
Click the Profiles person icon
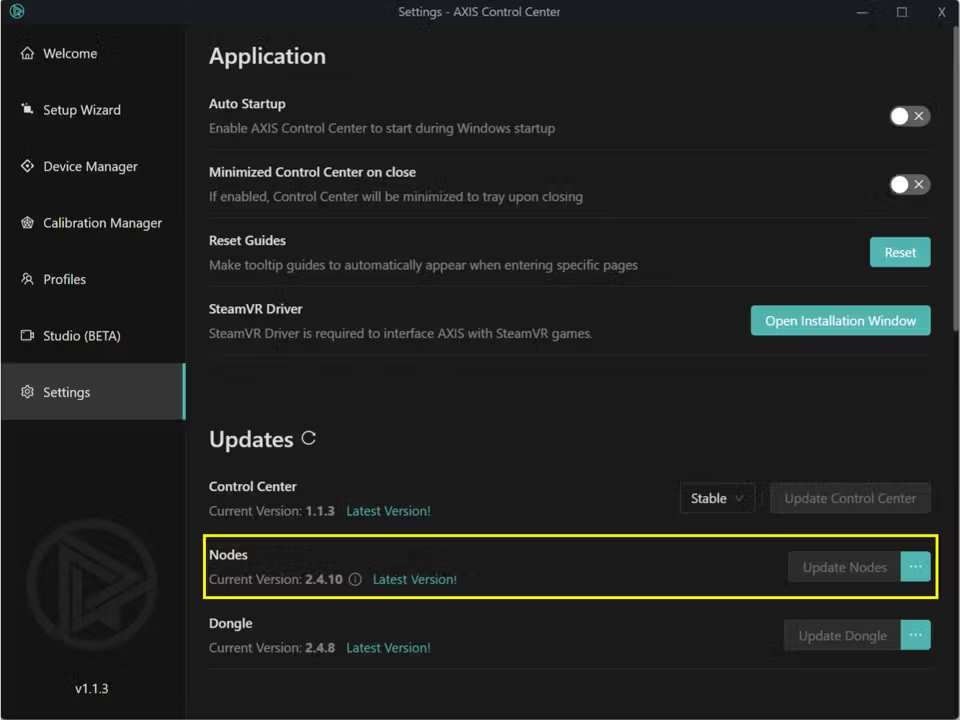coord(27,280)
